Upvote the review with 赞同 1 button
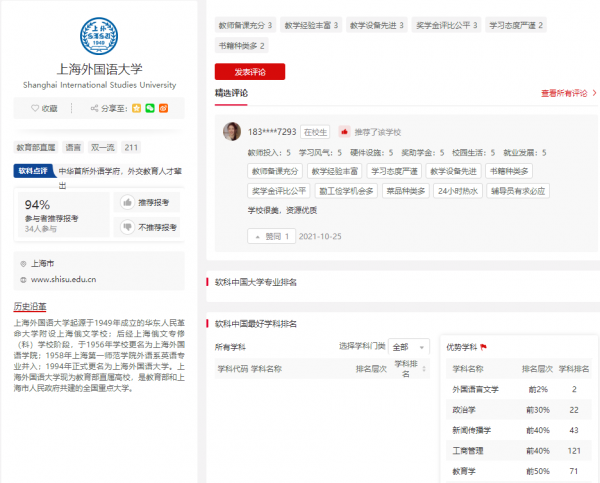Screen dimensions: 600x483 (271, 236)
